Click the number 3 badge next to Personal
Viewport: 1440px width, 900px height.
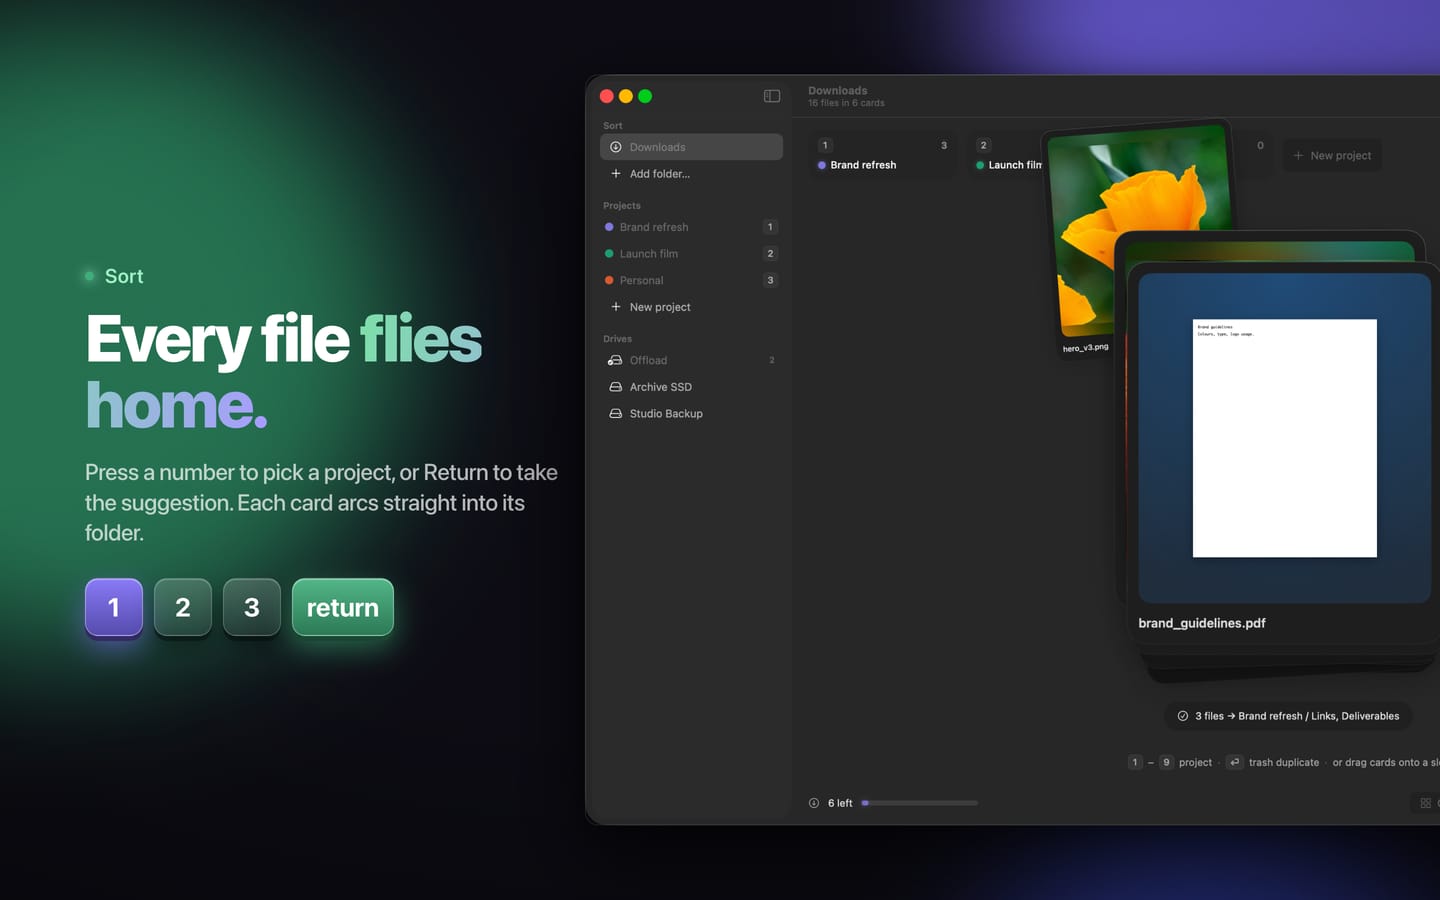pyautogui.click(x=770, y=280)
